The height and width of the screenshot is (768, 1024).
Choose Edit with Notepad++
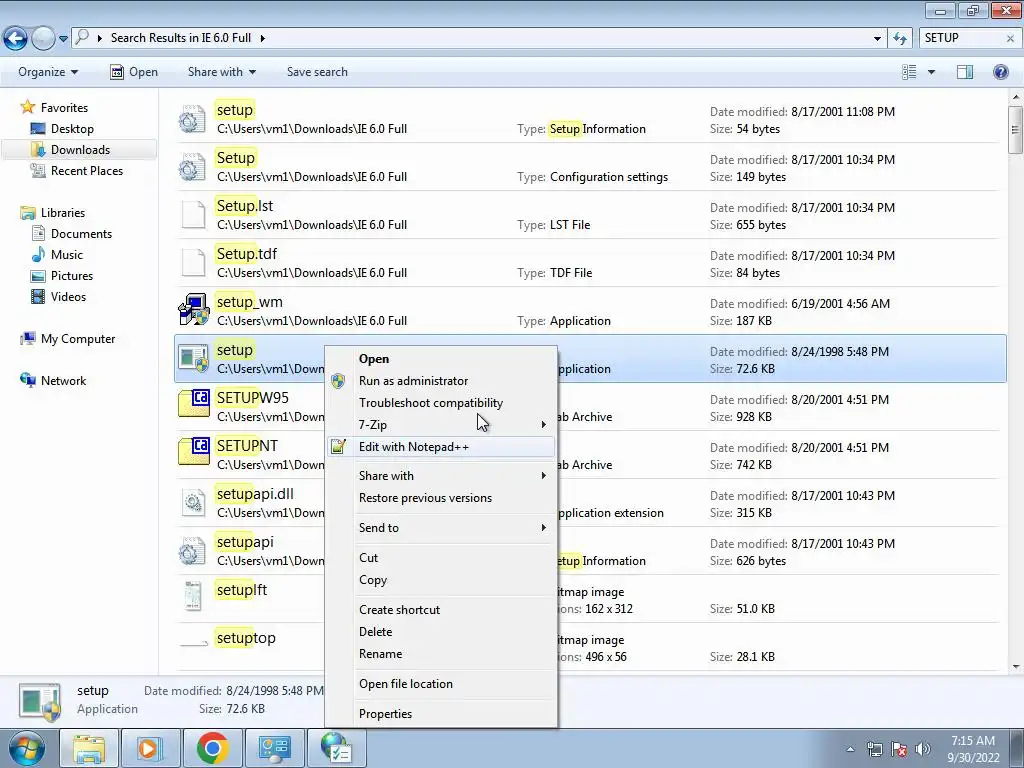(441, 447)
